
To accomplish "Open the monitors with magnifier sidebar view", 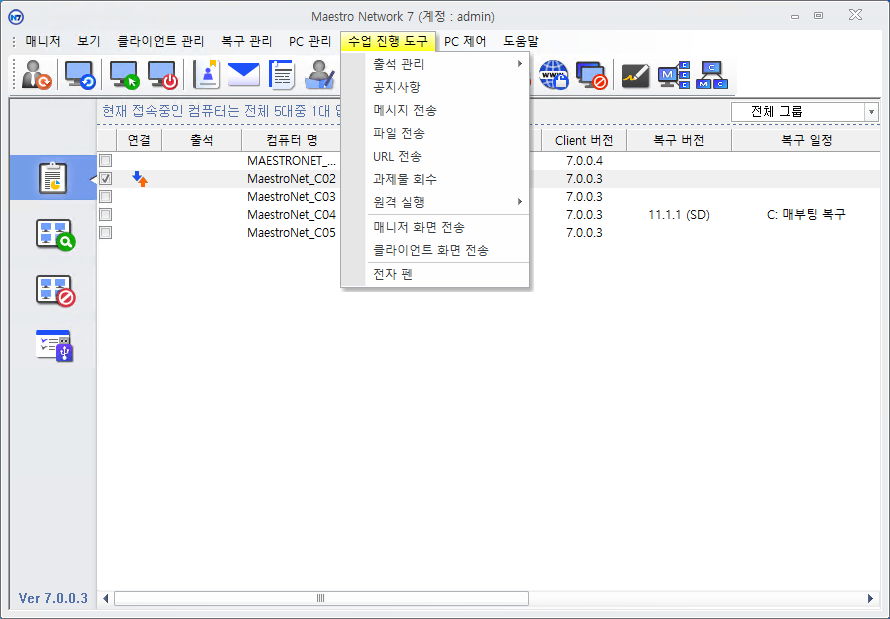I will coord(55,234).
